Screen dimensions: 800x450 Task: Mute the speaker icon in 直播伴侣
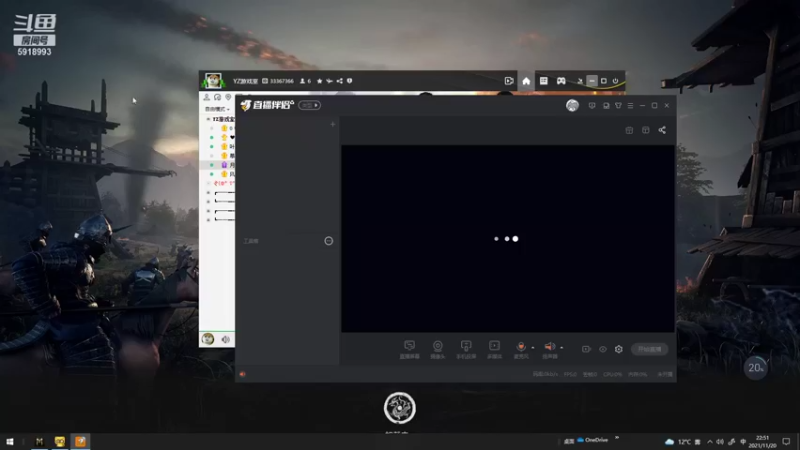point(549,346)
